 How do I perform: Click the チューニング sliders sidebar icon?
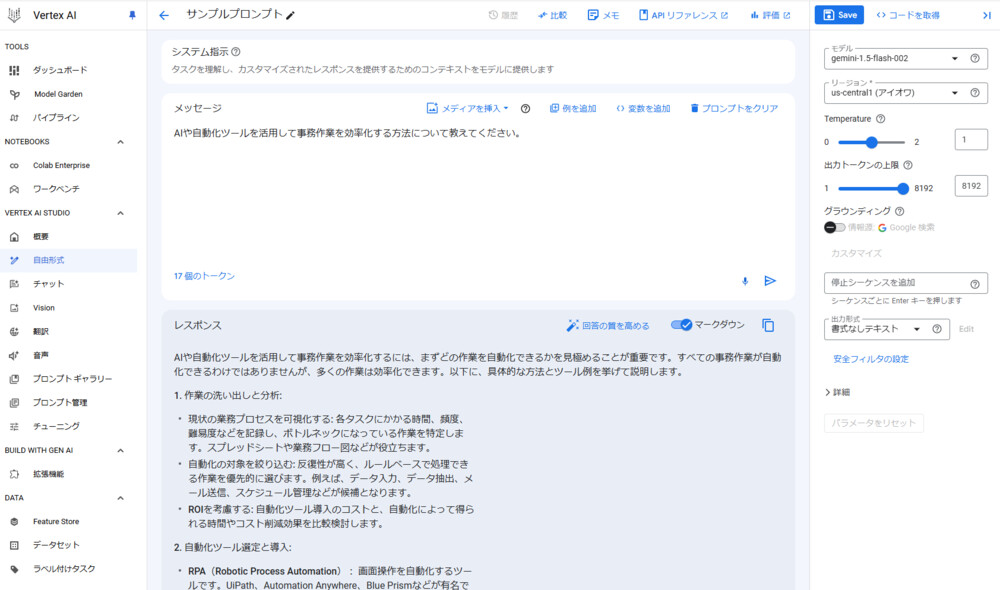click(14, 427)
